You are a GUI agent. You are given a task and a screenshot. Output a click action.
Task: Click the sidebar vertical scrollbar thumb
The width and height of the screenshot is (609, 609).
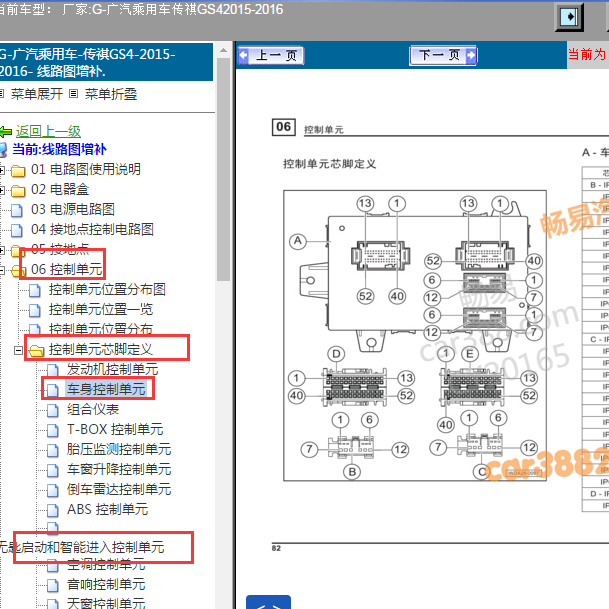point(223,169)
